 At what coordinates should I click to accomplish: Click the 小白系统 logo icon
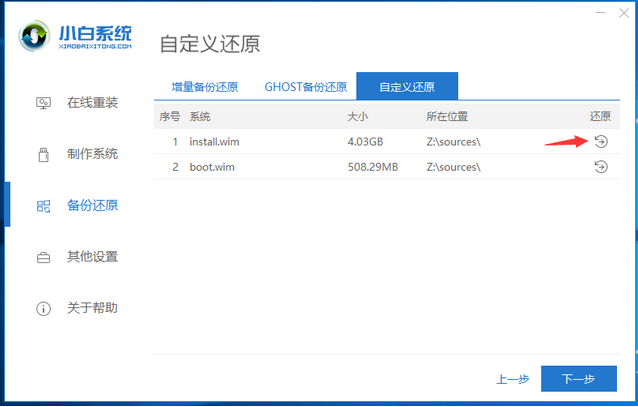[36, 36]
